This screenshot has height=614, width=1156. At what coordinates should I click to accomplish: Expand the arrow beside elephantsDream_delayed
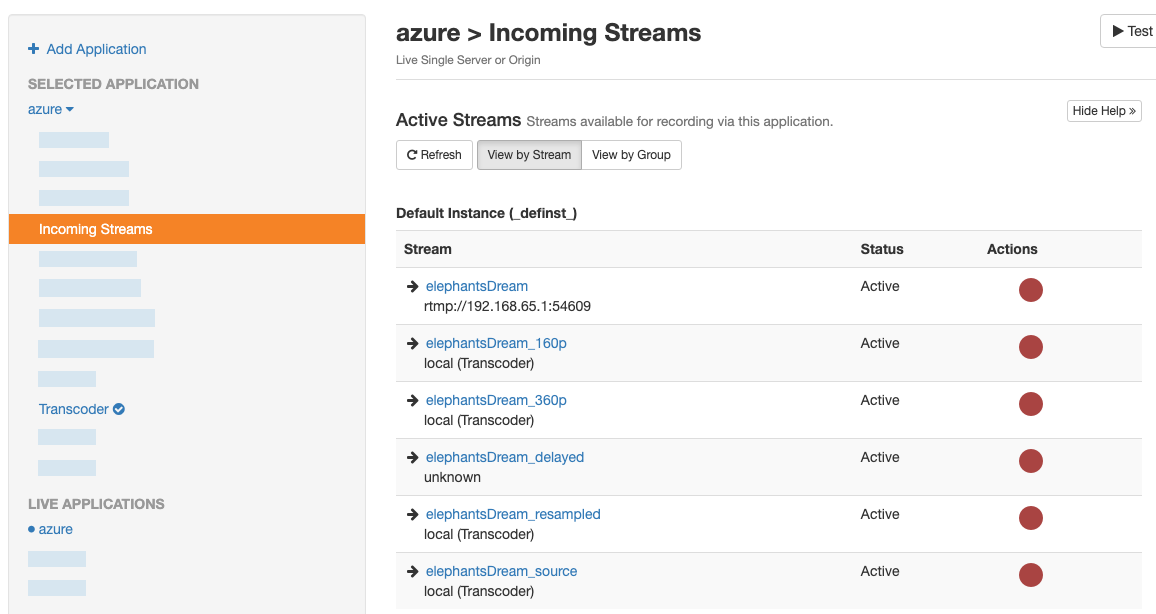412,457
